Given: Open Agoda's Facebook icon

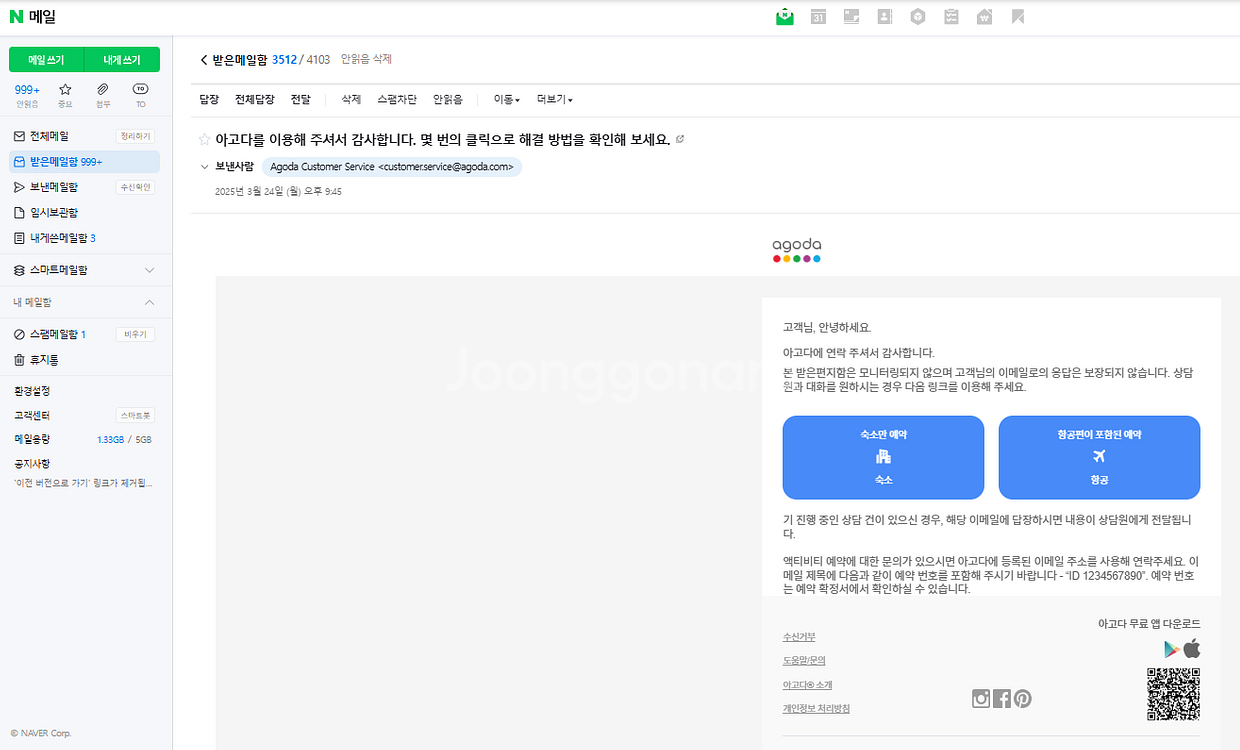Looking at the screenshot, I should point(1002,699).
